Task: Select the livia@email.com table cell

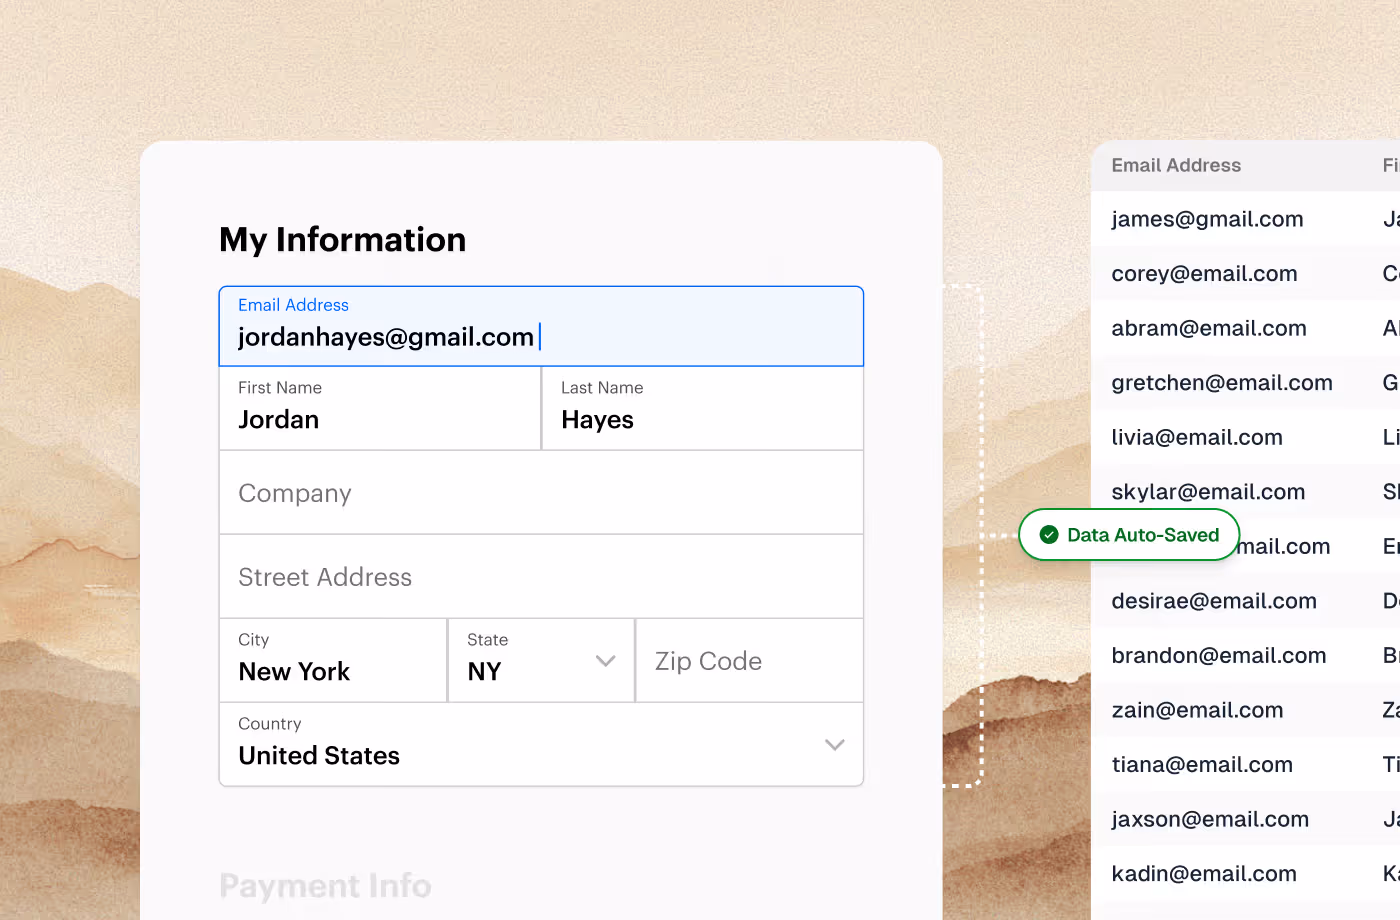Action: click(1197, 437)
